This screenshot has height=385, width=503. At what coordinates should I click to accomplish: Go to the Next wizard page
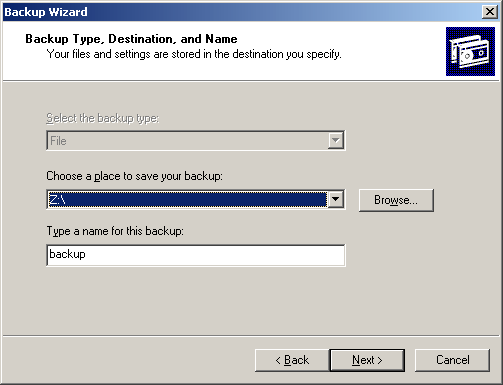(367, 360)
